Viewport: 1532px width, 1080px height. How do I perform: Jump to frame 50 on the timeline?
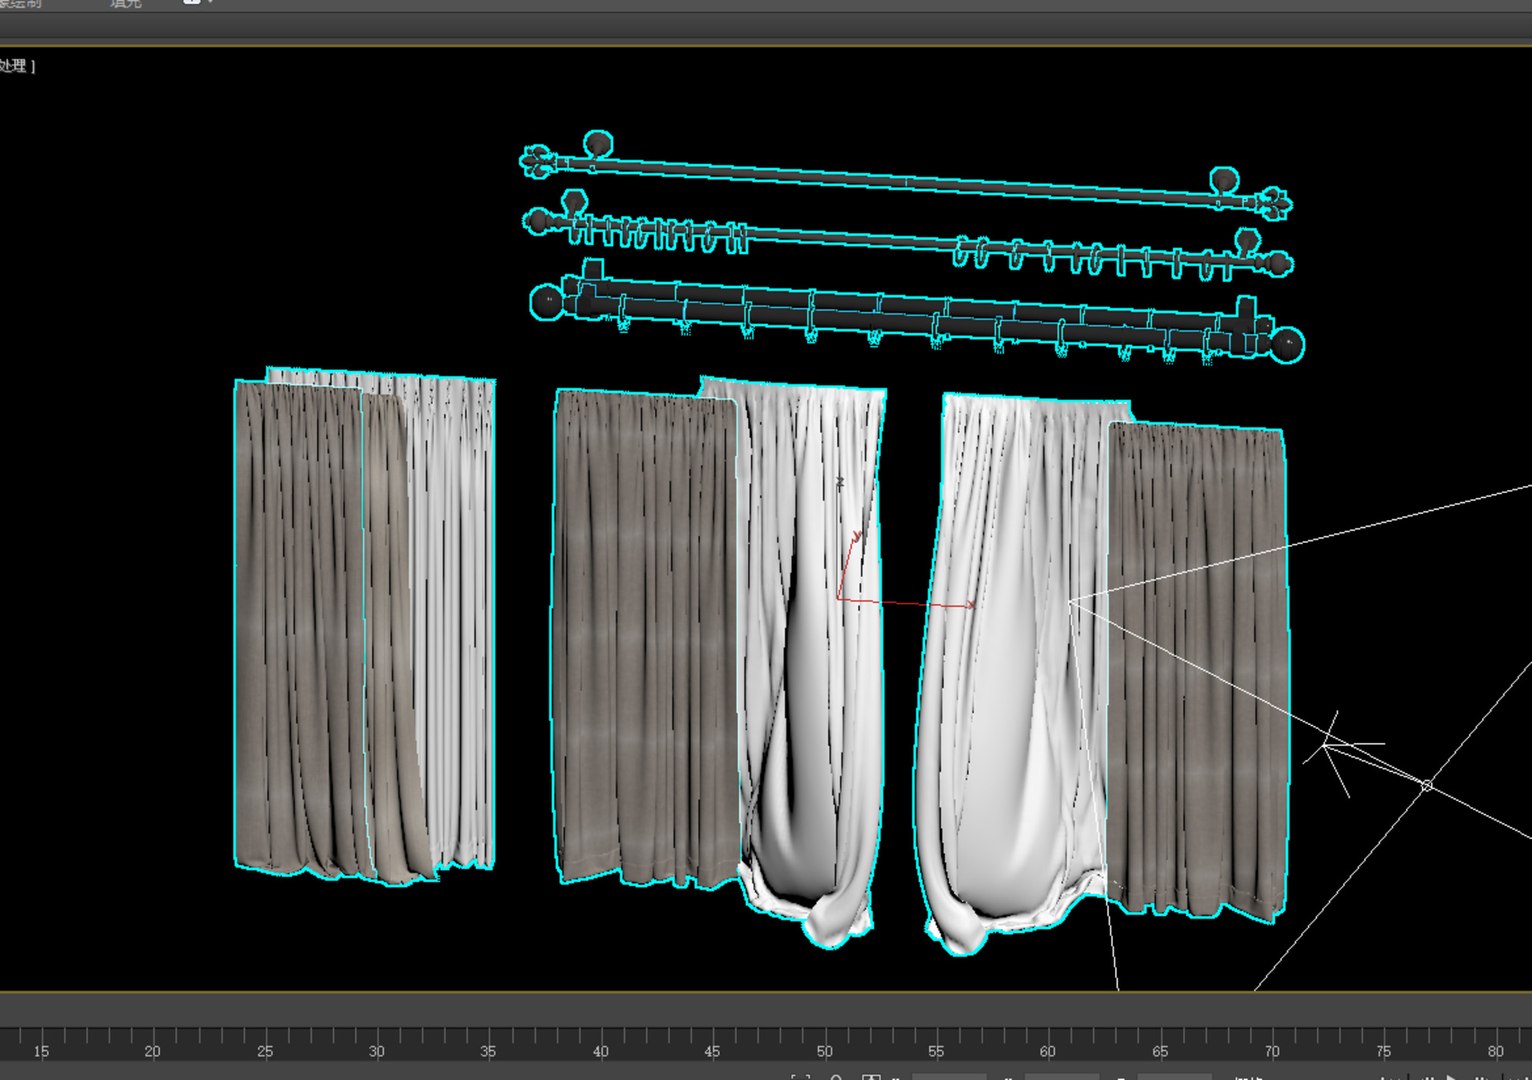click(824, 1051)
